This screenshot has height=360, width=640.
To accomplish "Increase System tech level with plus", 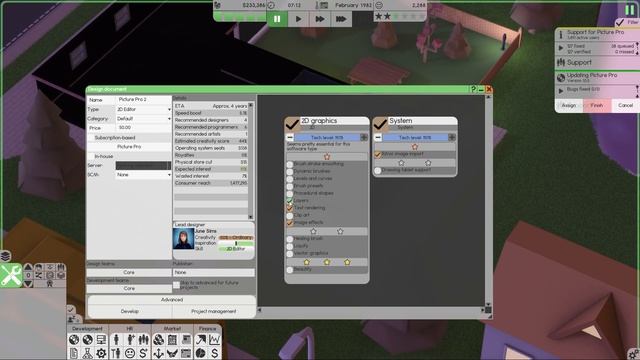I will pyautogui.click(x=452, y=138).
